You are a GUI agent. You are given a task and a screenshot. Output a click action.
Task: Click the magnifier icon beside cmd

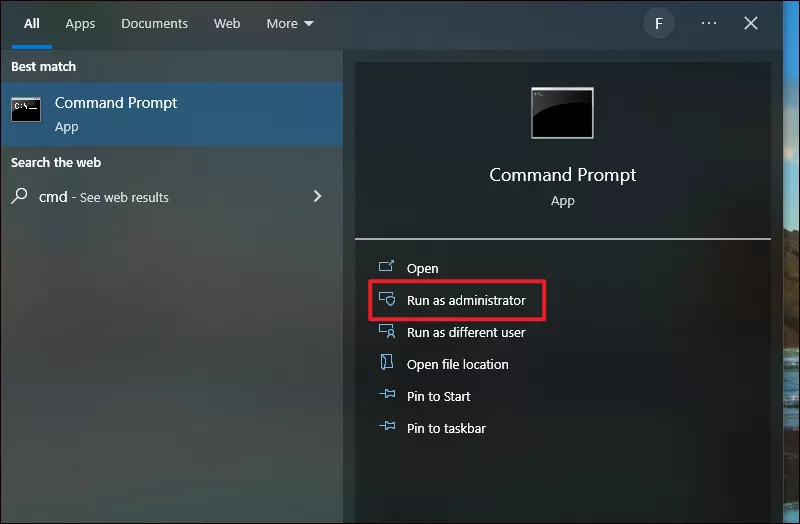(19, 196)
